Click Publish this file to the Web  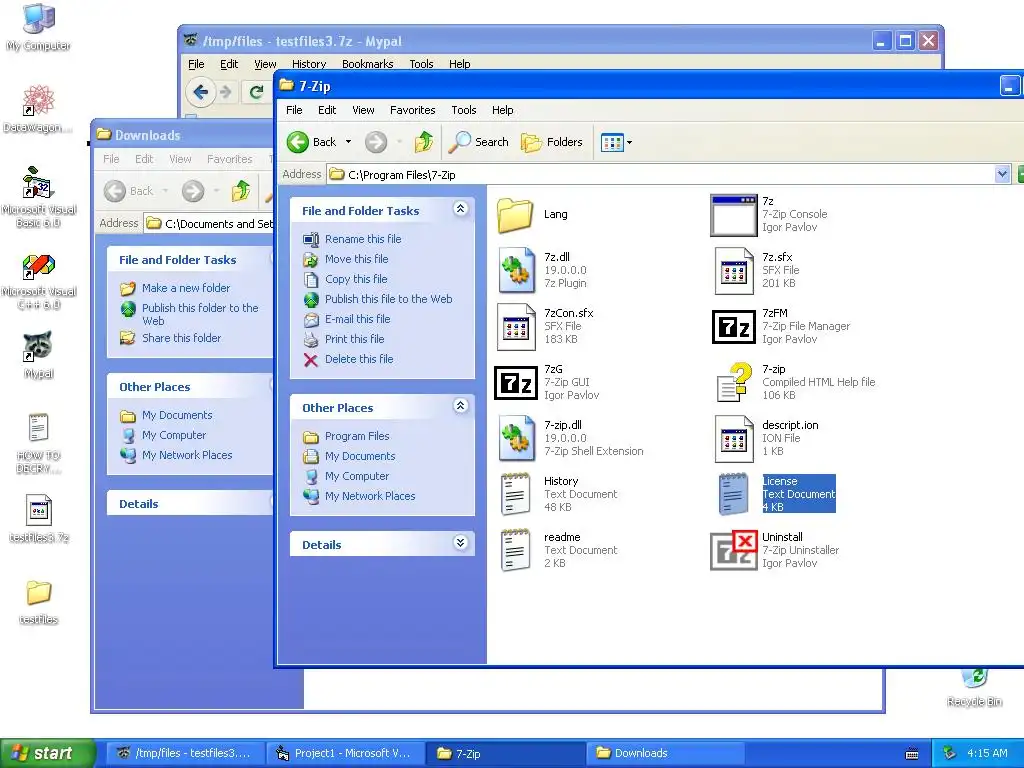click(389, 299)
